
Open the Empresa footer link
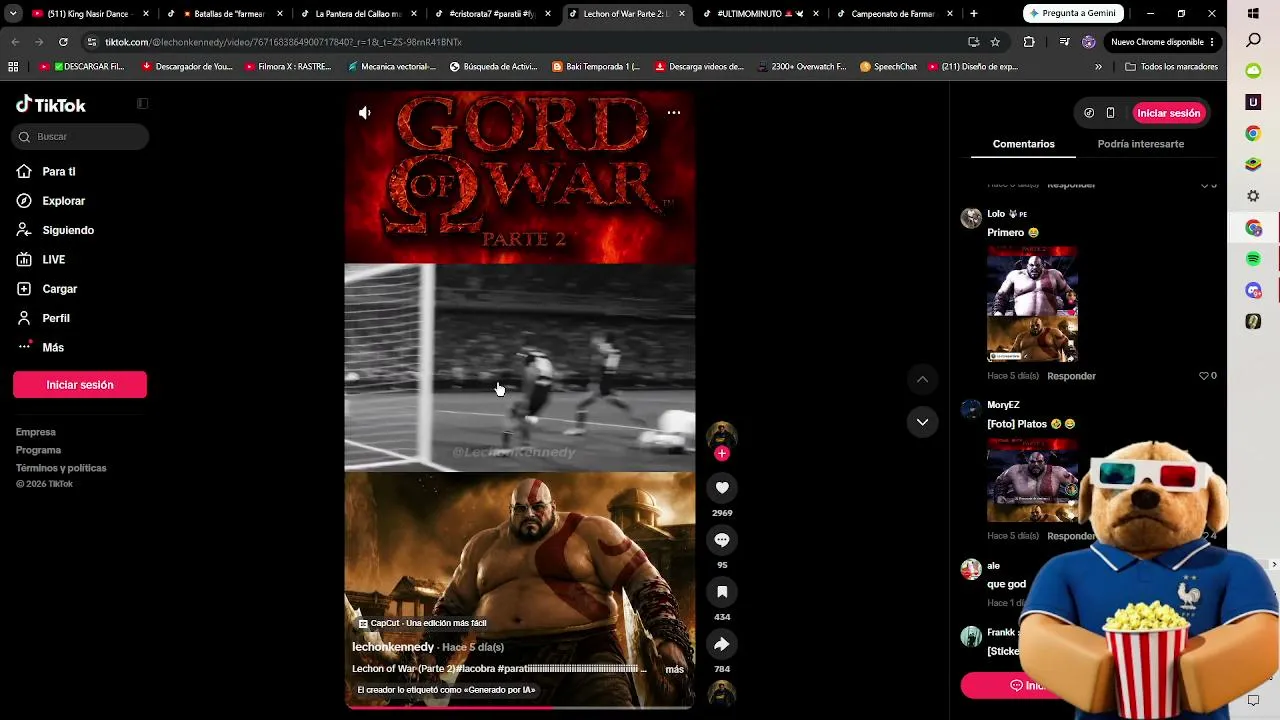pos(36,432)
